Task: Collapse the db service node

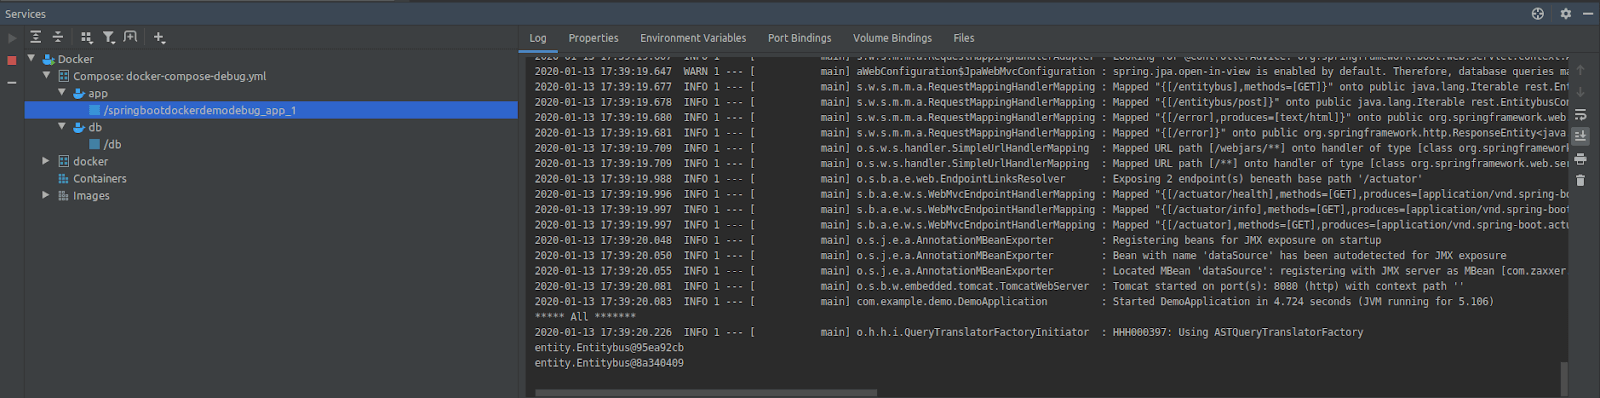Action: coord(61,126)
